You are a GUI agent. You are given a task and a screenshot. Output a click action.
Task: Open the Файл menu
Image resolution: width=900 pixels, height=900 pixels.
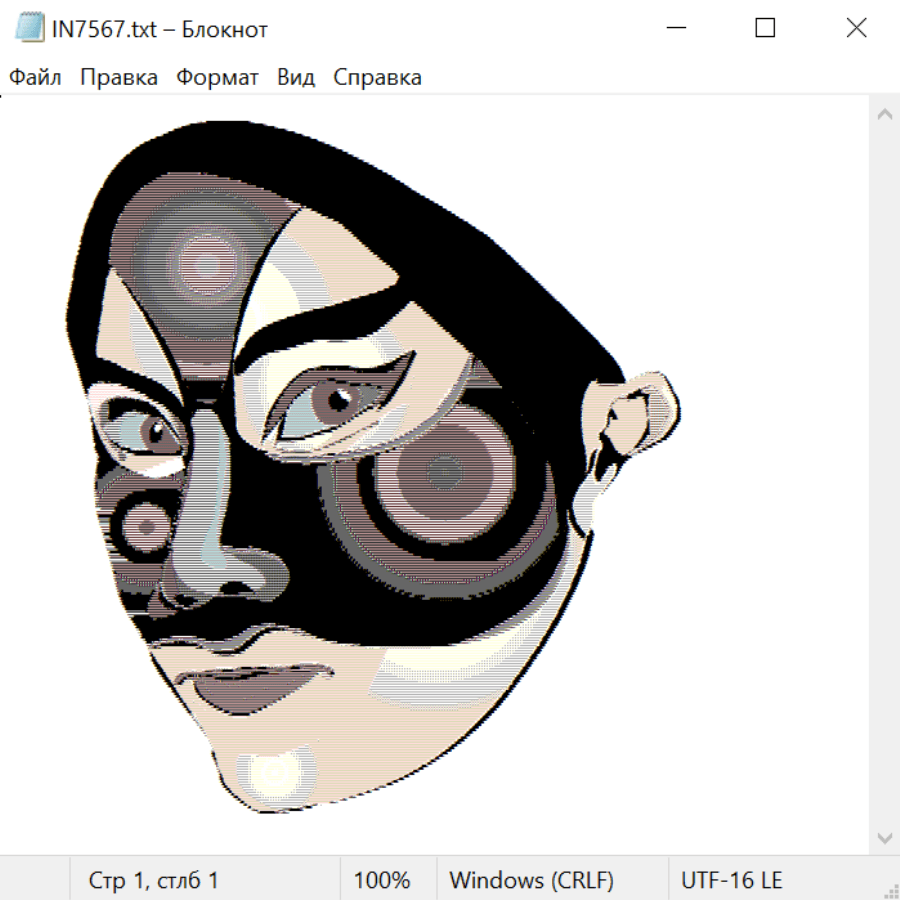point(35,78)
